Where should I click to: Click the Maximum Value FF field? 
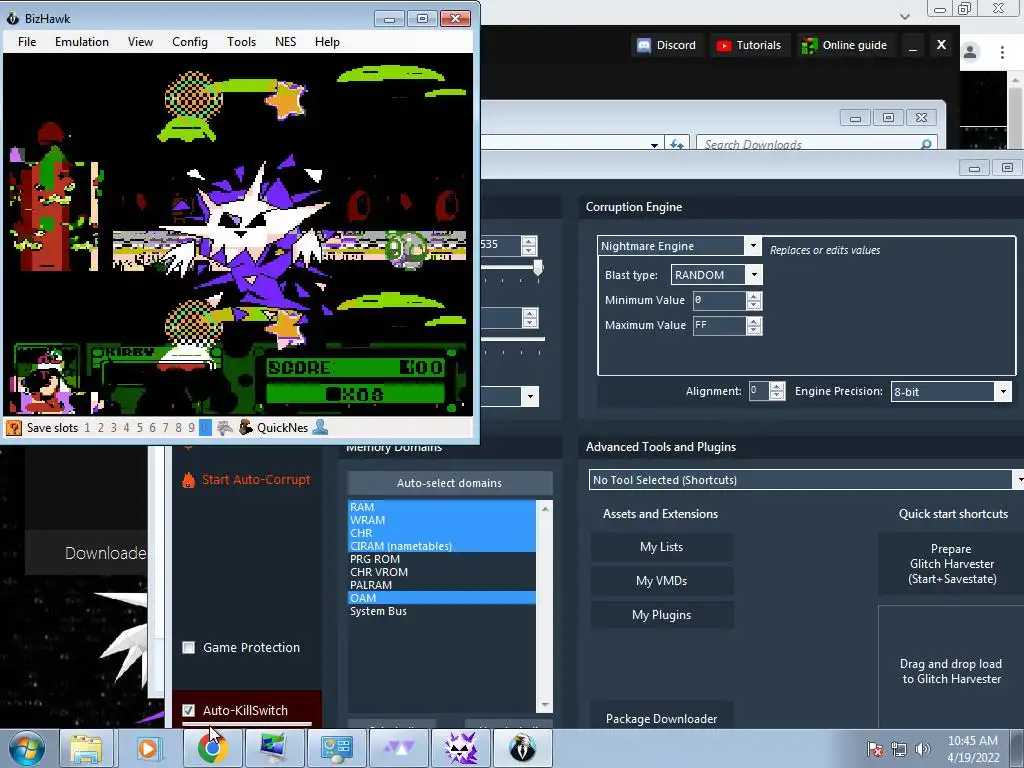coord(719,325)
